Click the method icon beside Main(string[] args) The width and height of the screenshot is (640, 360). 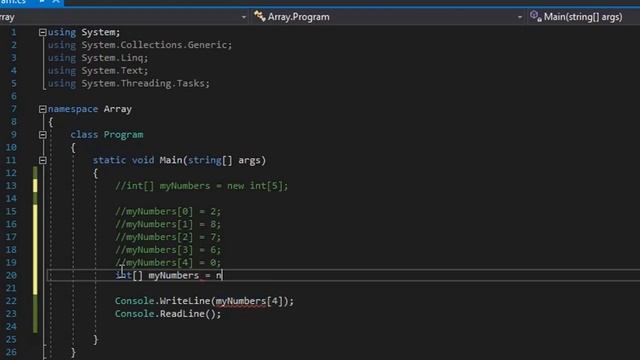(x=536, y=16)
